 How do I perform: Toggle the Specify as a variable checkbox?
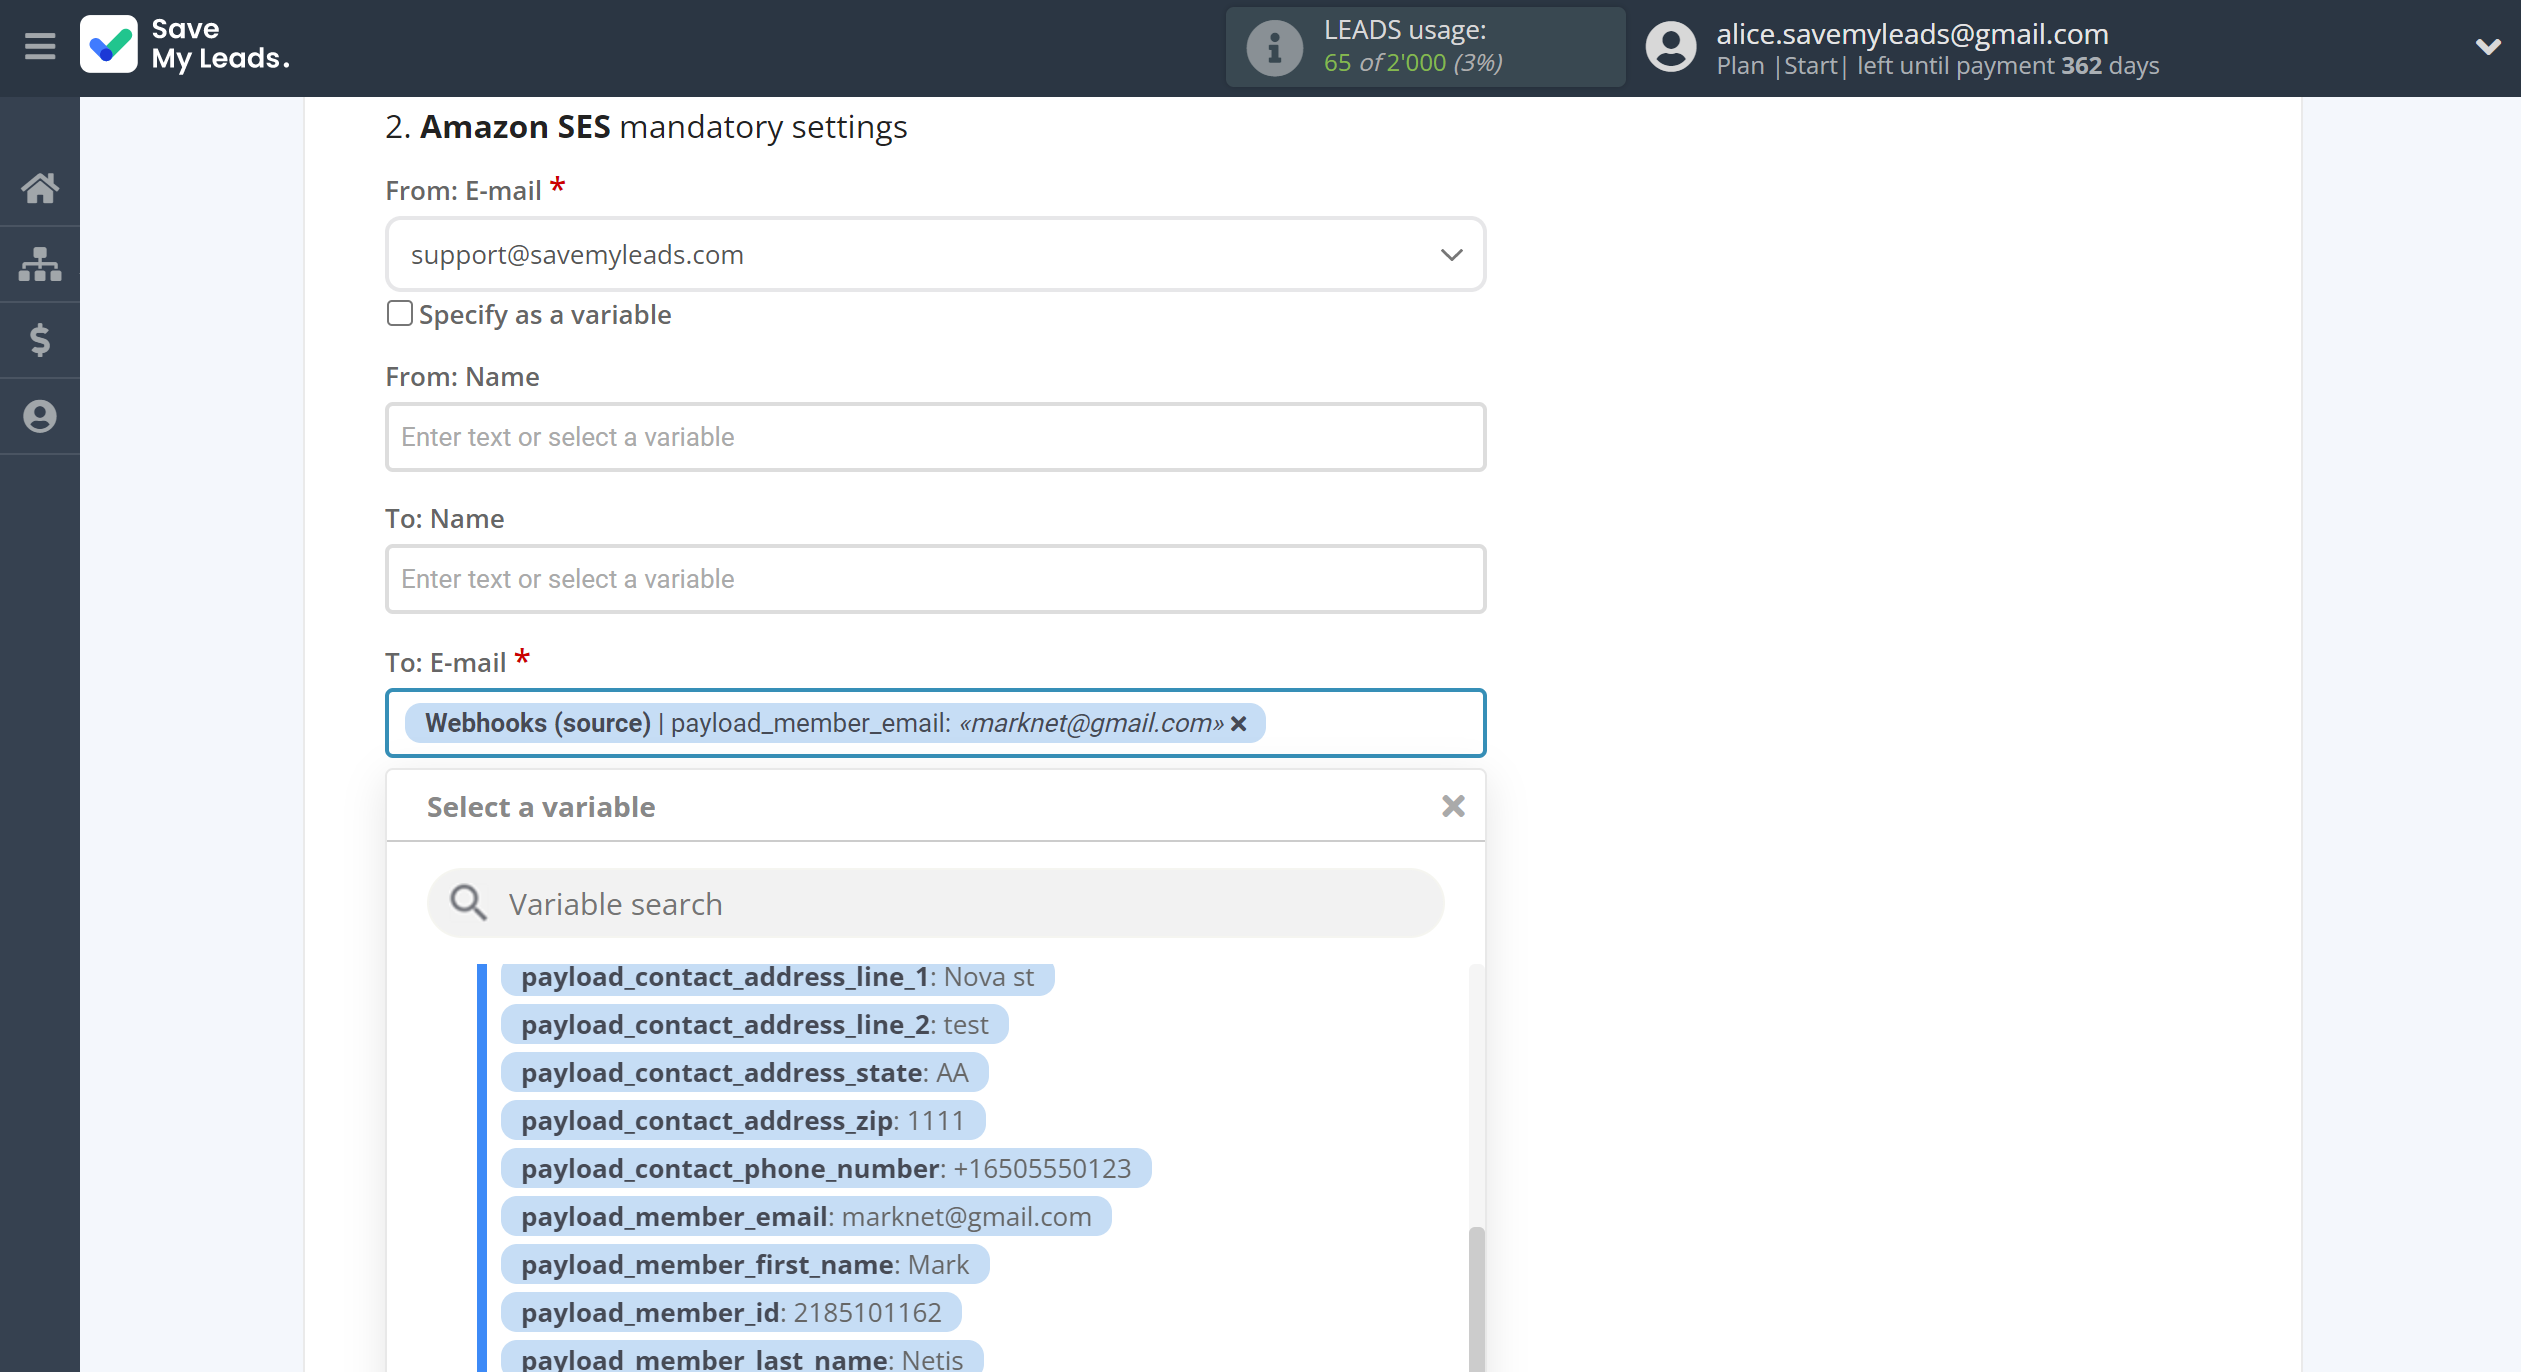click(x=399, y=314)
